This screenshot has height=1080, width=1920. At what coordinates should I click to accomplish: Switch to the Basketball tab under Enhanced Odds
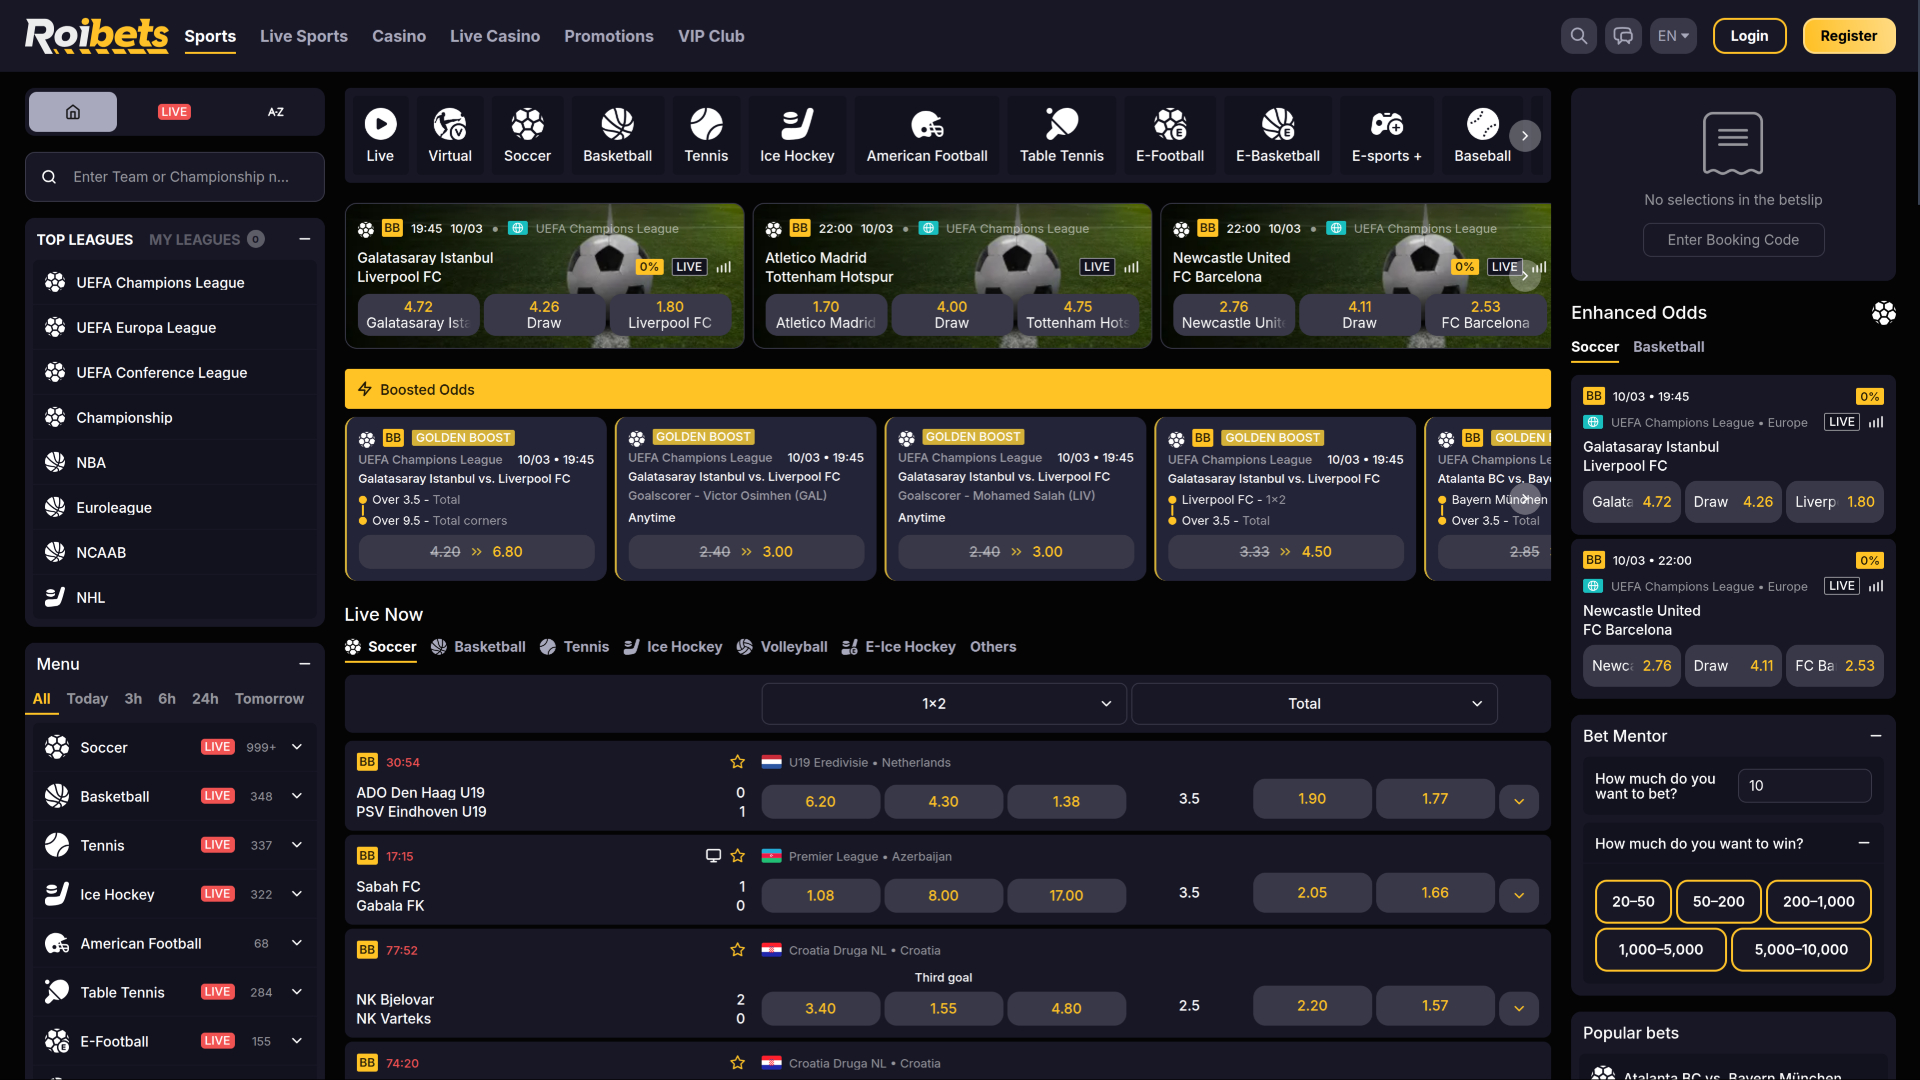(1668, 347)
